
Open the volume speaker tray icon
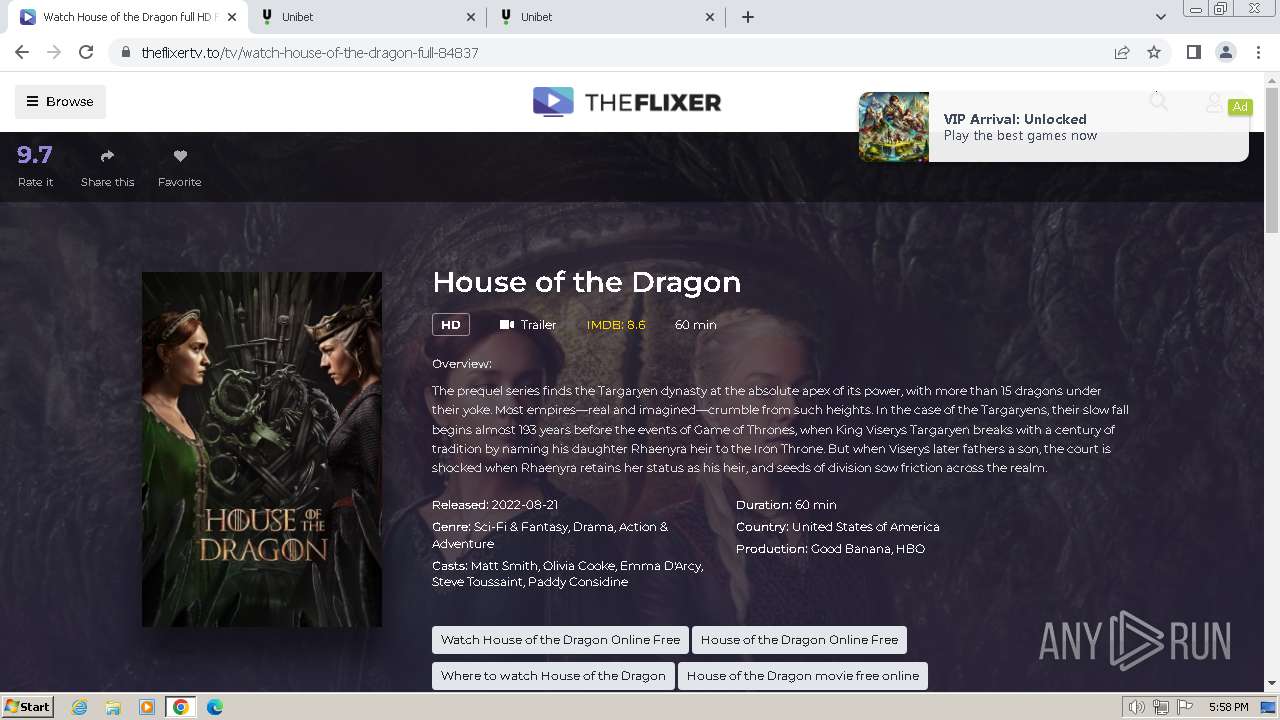click(x=1137, y=707)
